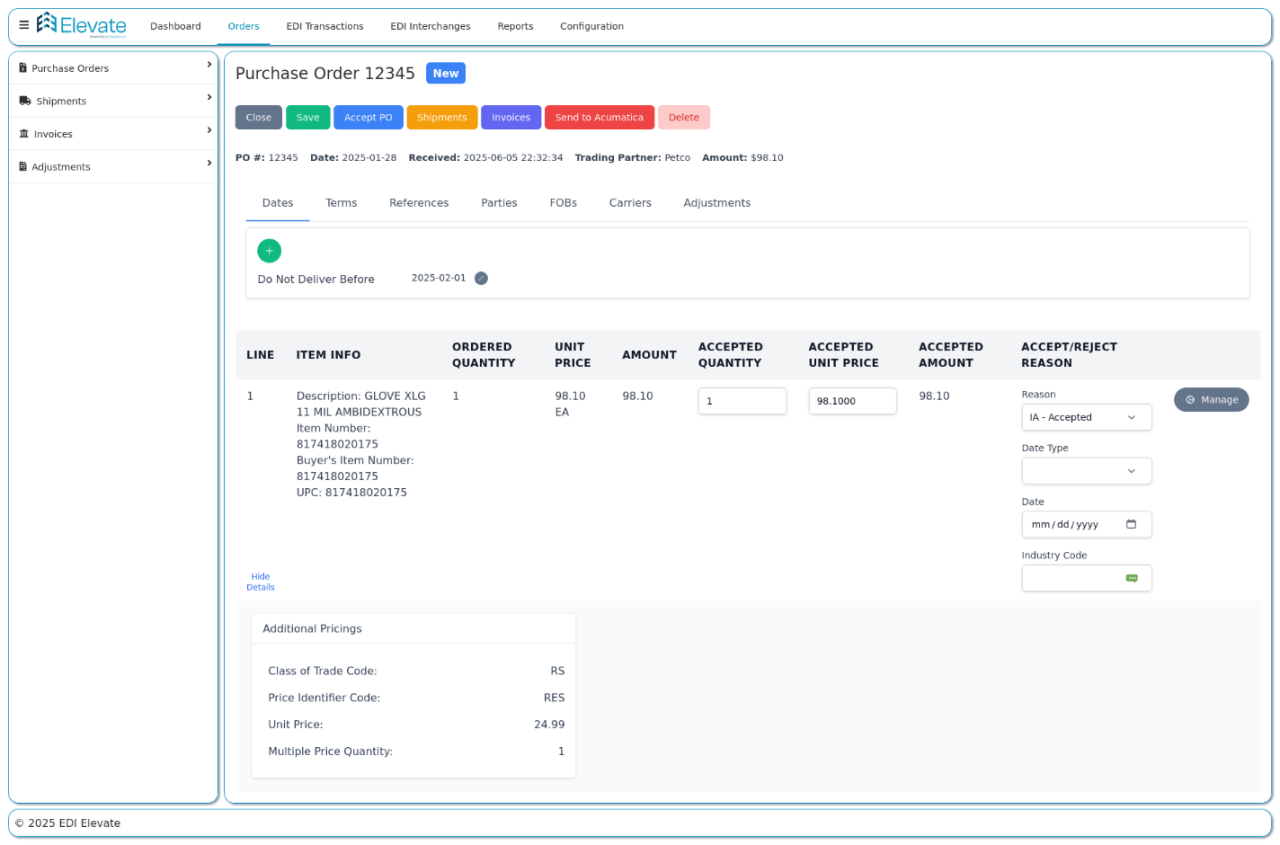This screenshot has height=845, width=1280.
Task: Open EDI Transactions in top menu
Action: point(324,26)
